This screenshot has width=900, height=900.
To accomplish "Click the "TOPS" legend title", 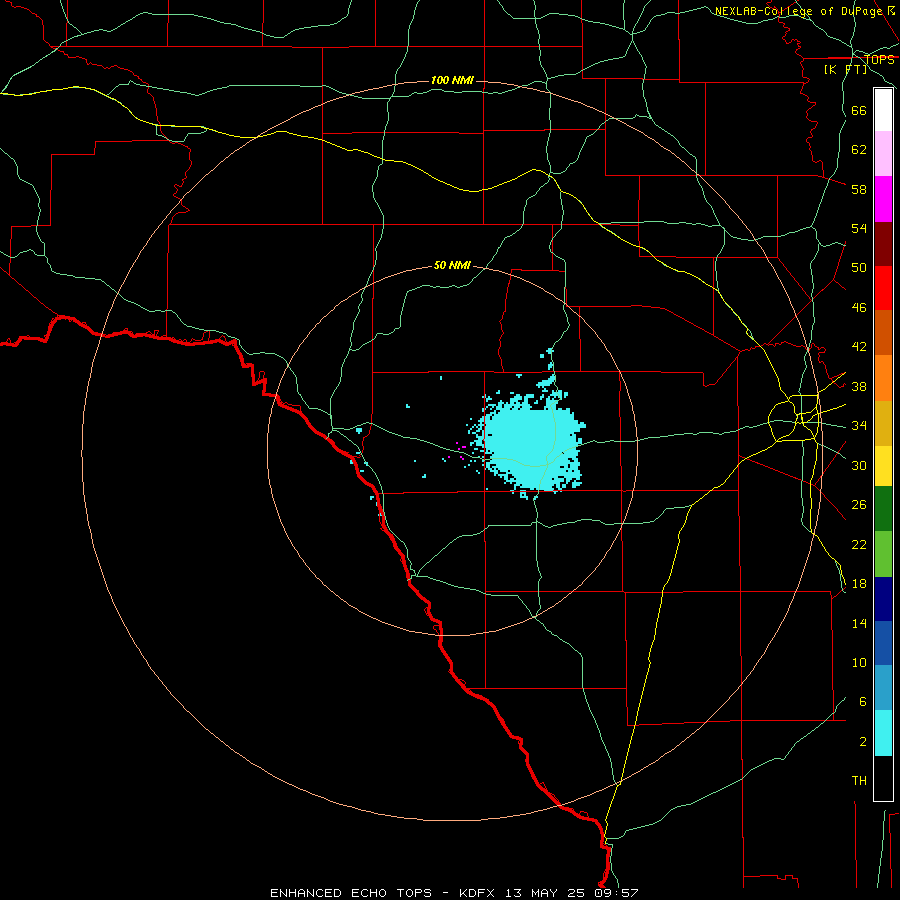I will coord(879,60).
